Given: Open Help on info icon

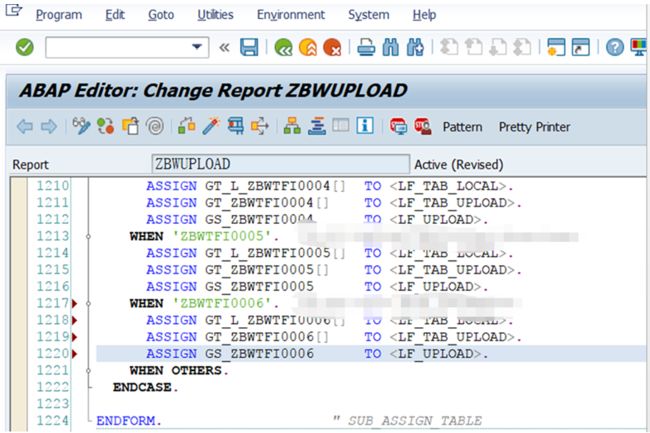Looking at the screenshot, I should (x=365, y=125).
